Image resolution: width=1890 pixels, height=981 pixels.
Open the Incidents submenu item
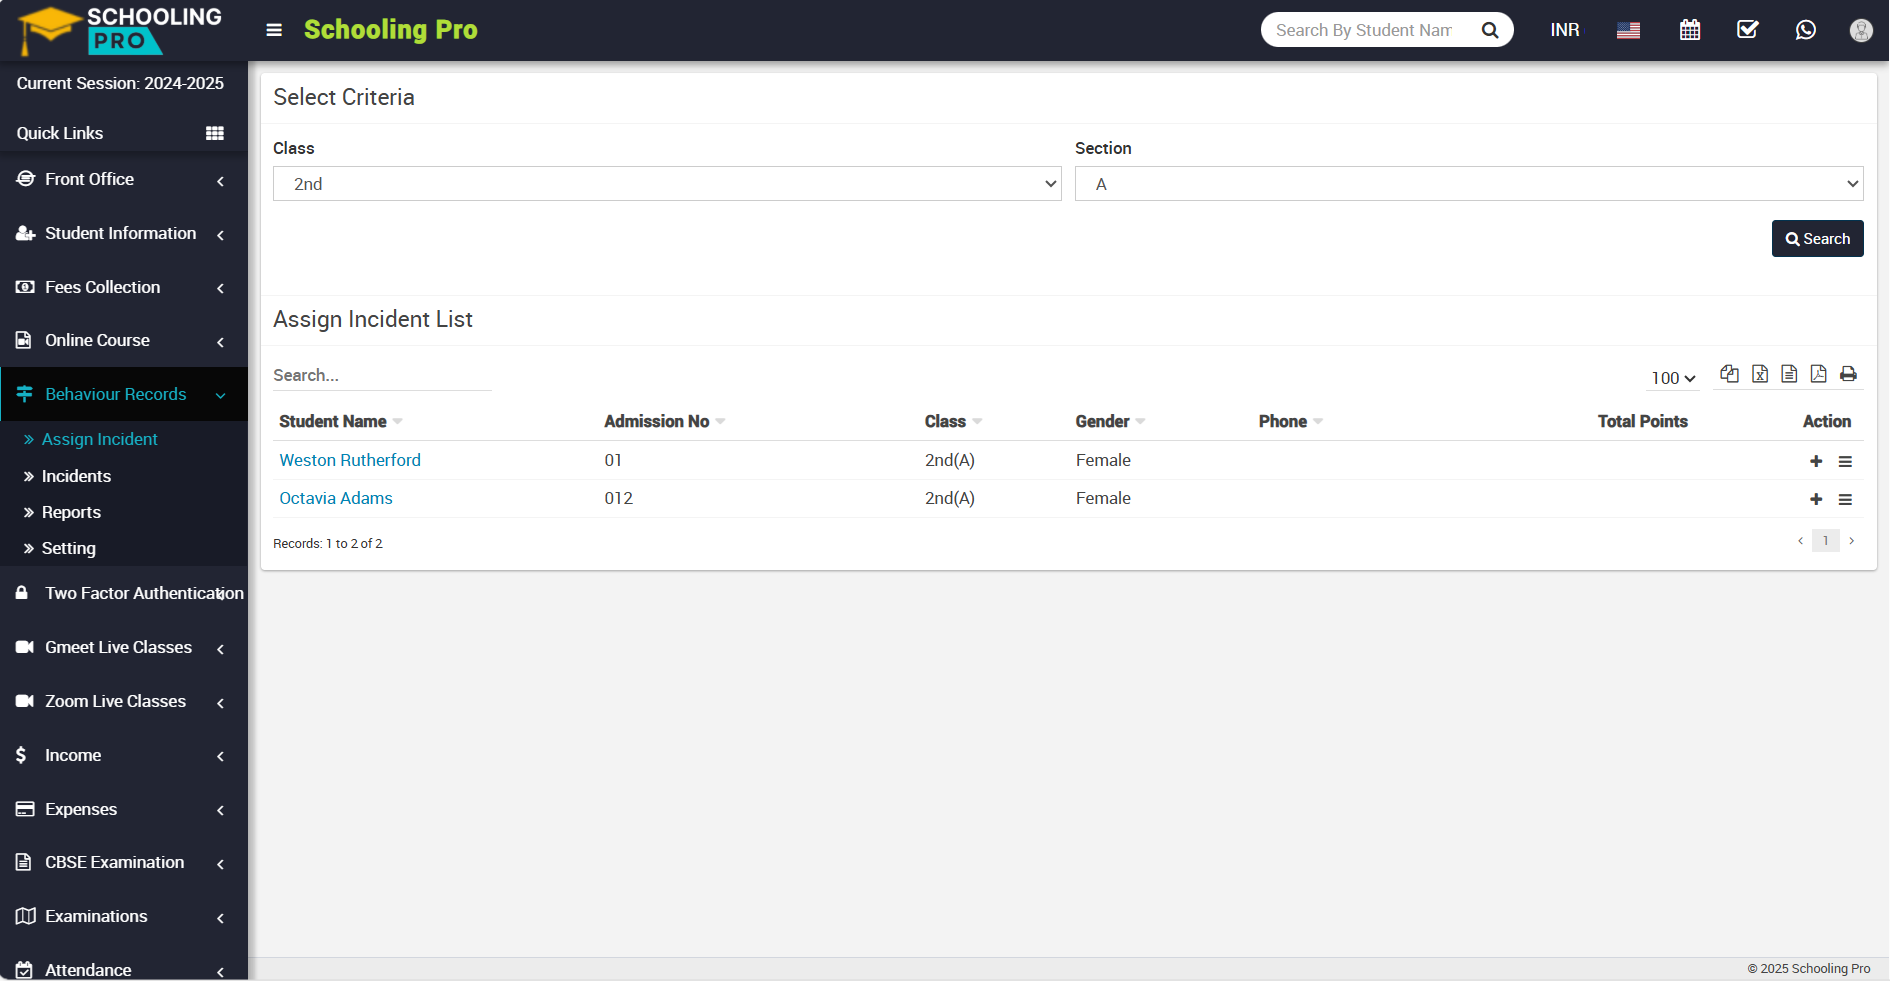pos(76,476)
